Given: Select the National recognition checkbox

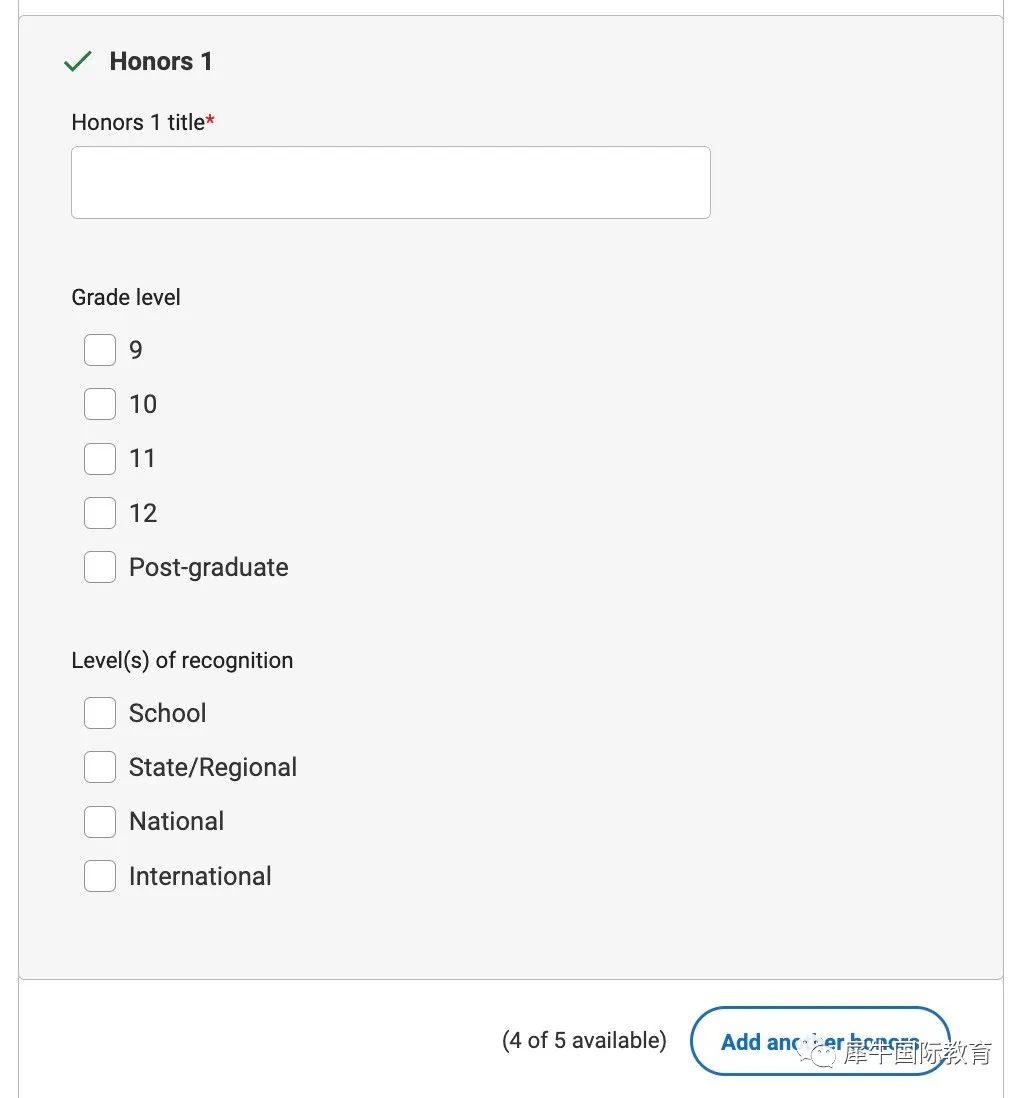Looking at the screenshot, I should click(100, 822).
